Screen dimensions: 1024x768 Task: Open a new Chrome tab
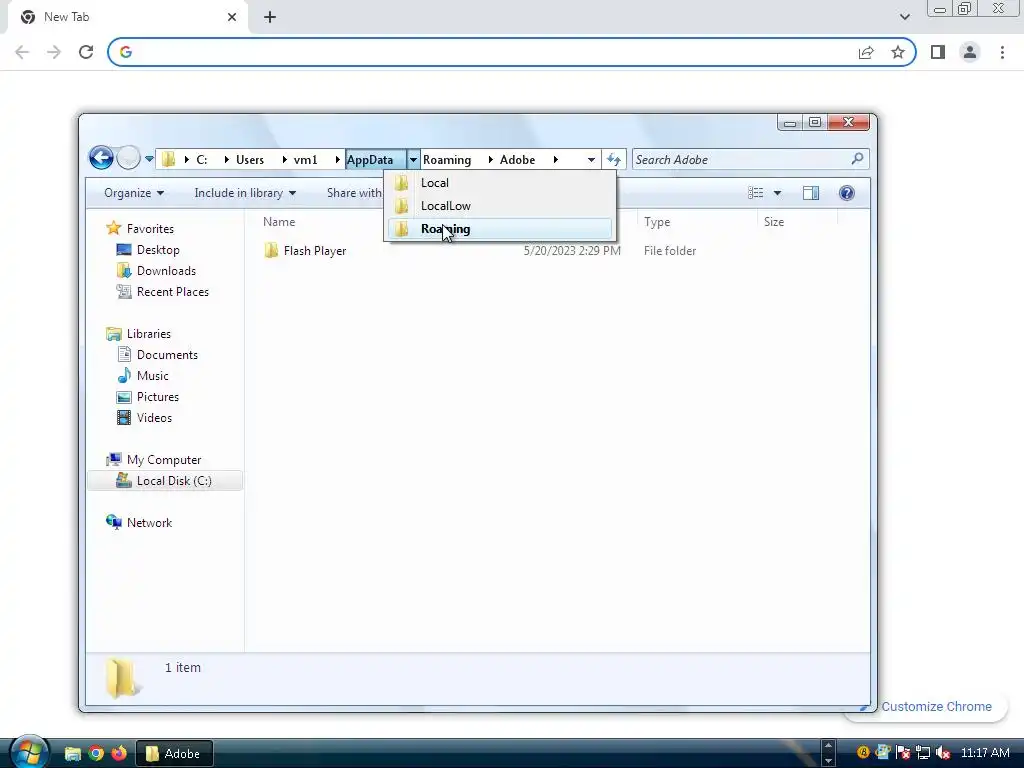coord(270,17)
